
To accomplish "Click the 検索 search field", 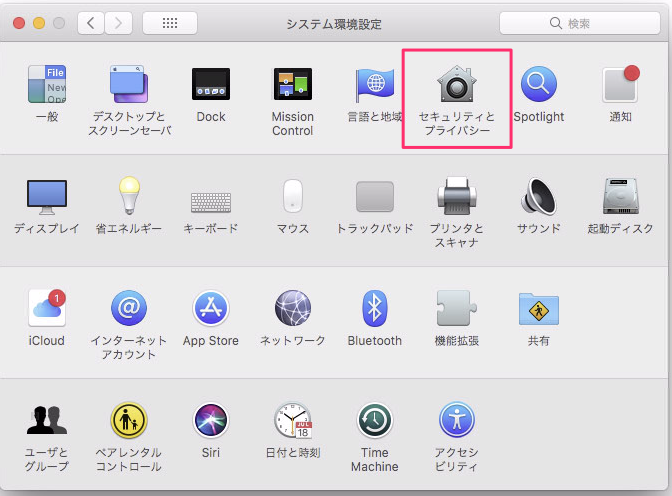I will coord(579,23).
